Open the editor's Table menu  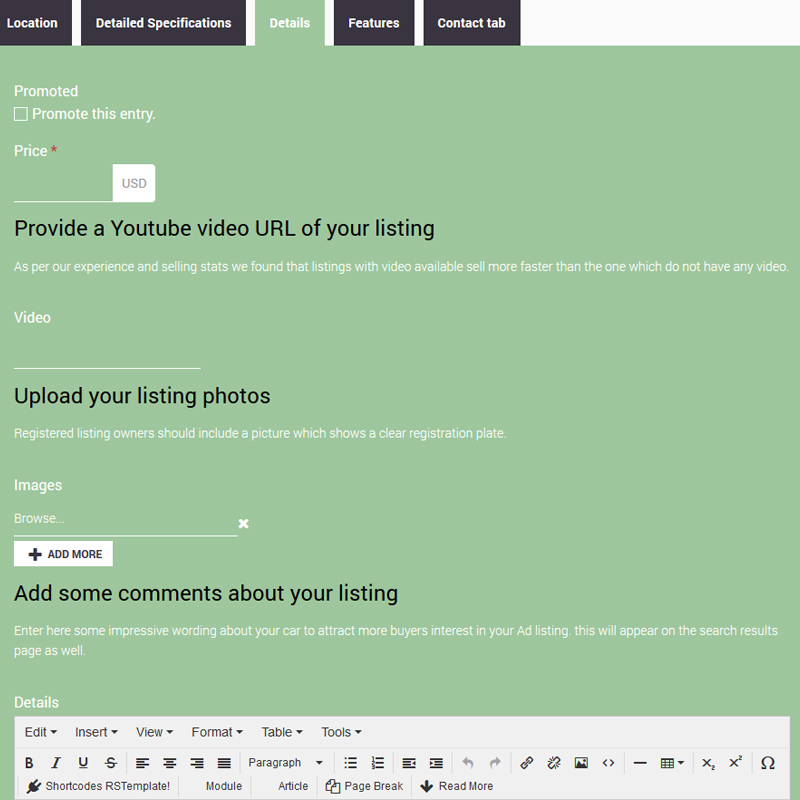pos(282,732)
